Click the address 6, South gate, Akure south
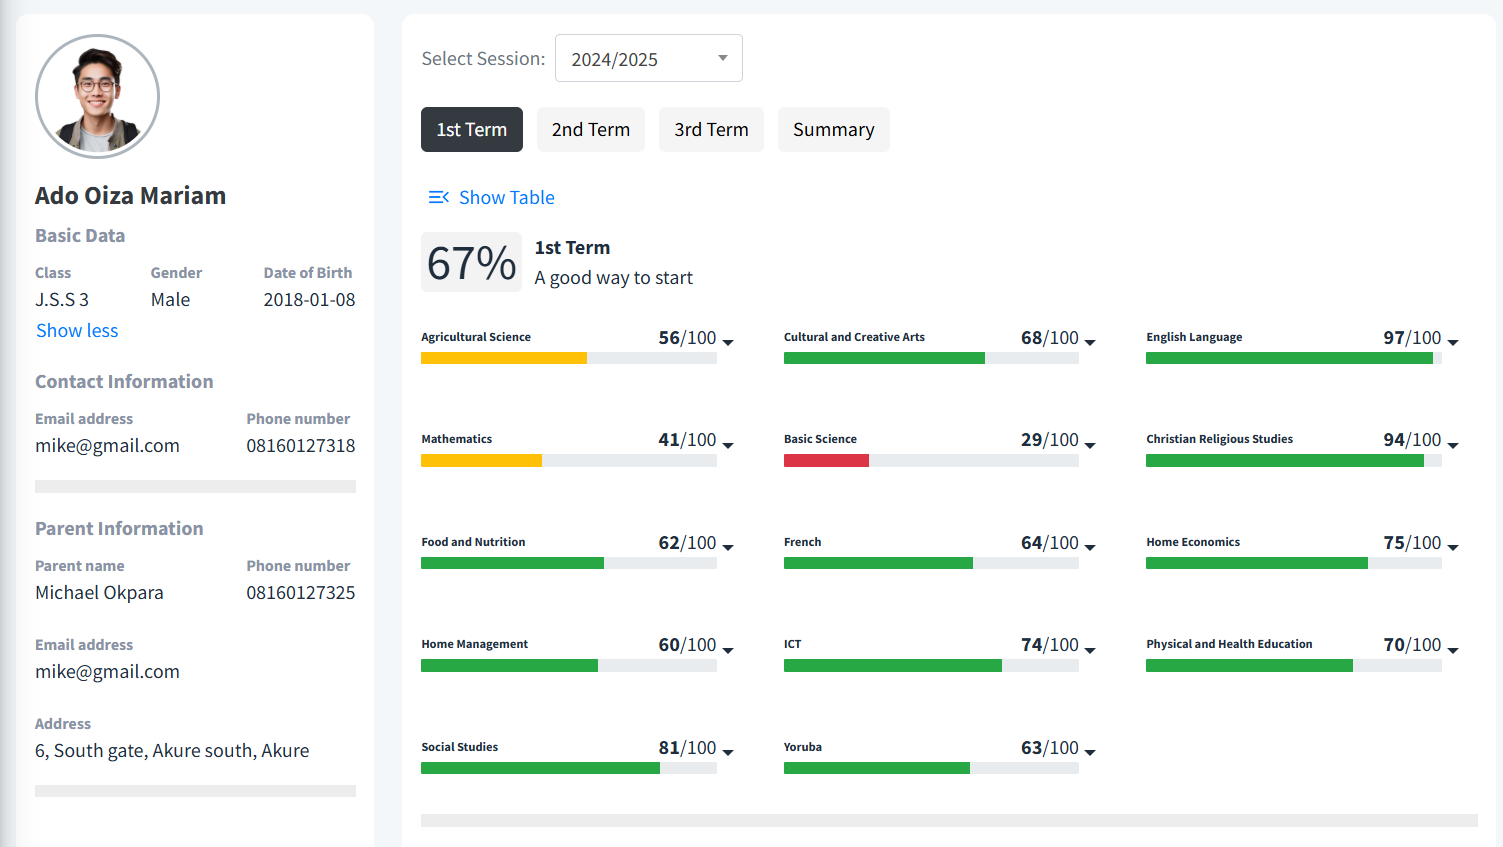 (x=172, y=750)
